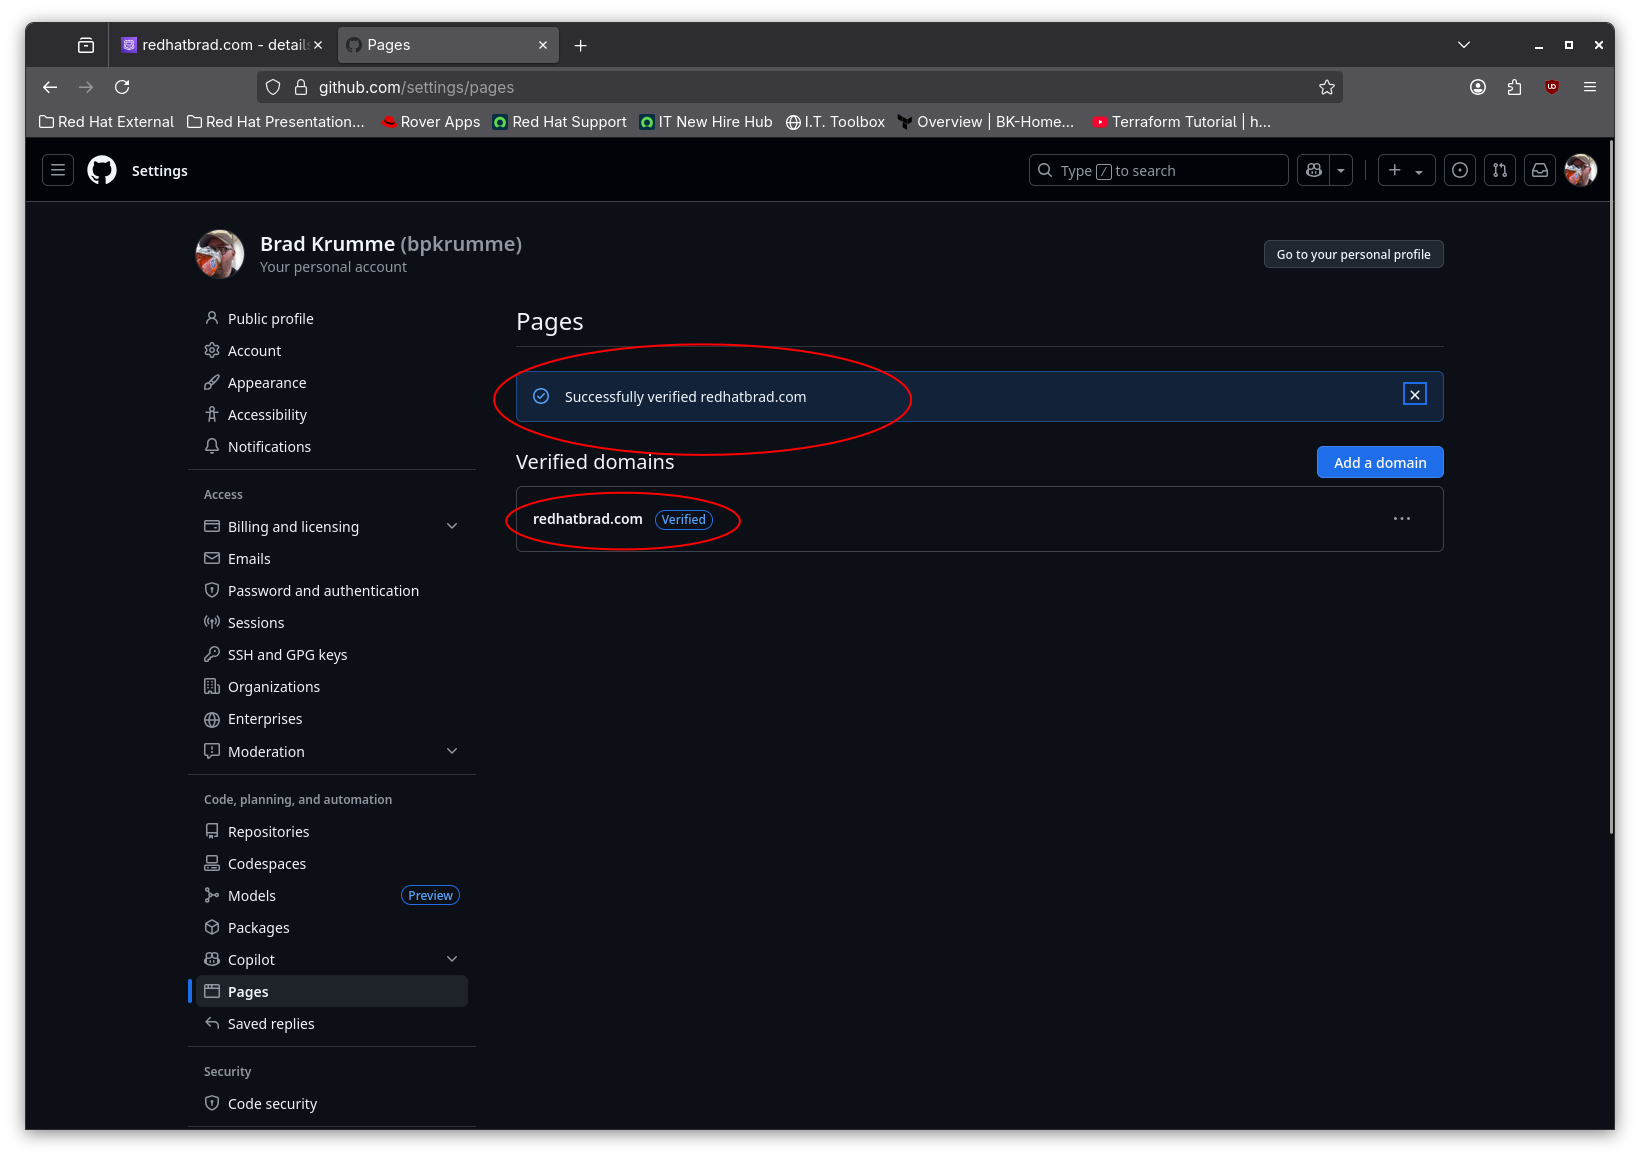
Task: Expand the Moderation section chevron
Action: pyautogui.click(x=452, y=752)
